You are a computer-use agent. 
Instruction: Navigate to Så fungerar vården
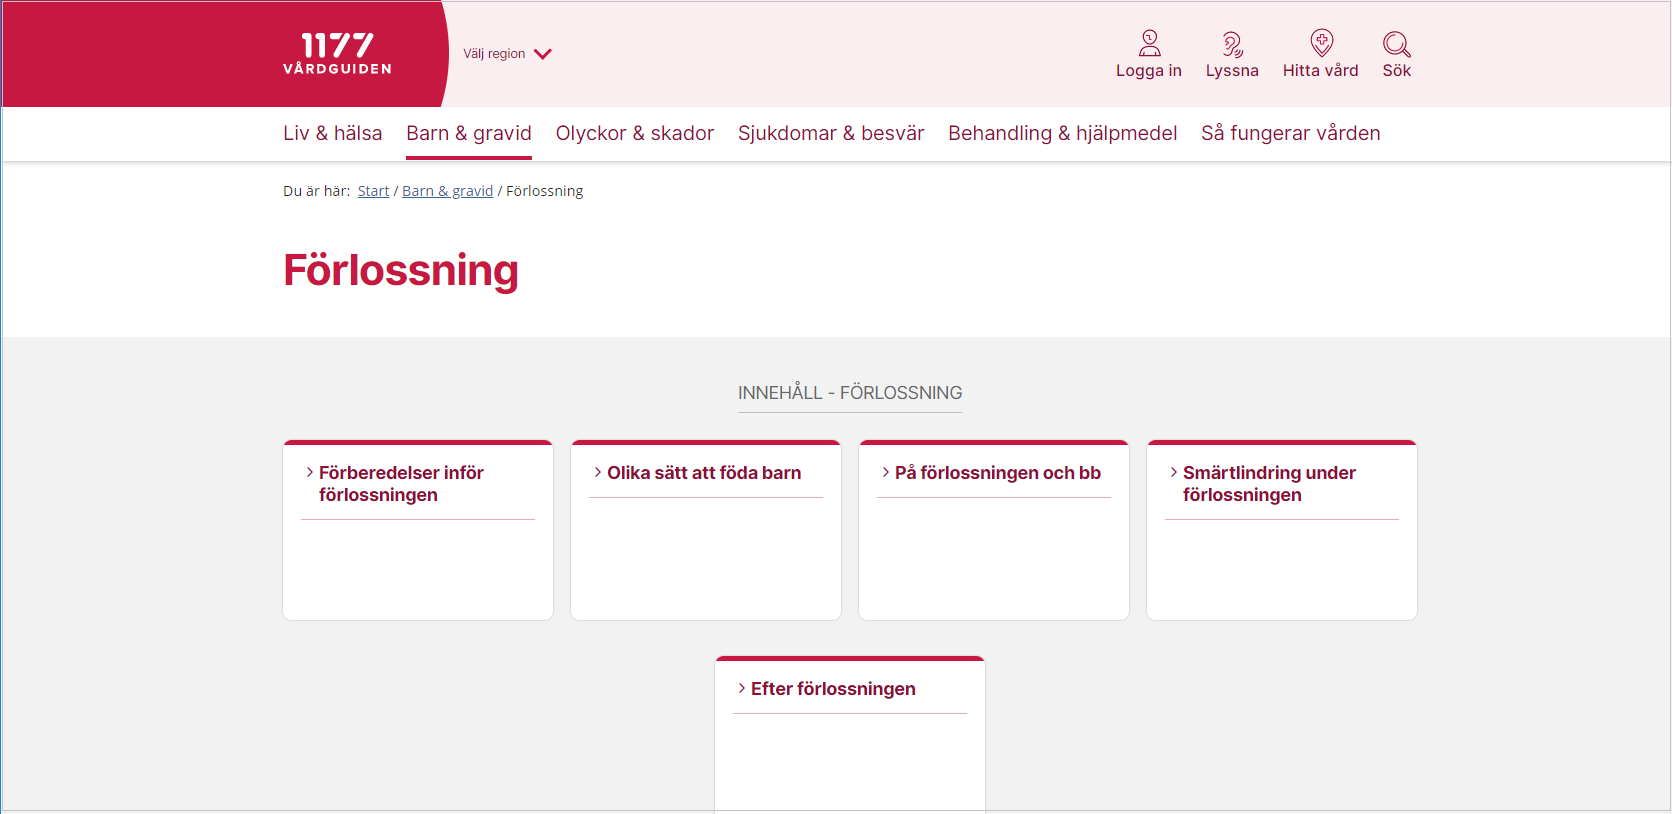coord(1290,133)
